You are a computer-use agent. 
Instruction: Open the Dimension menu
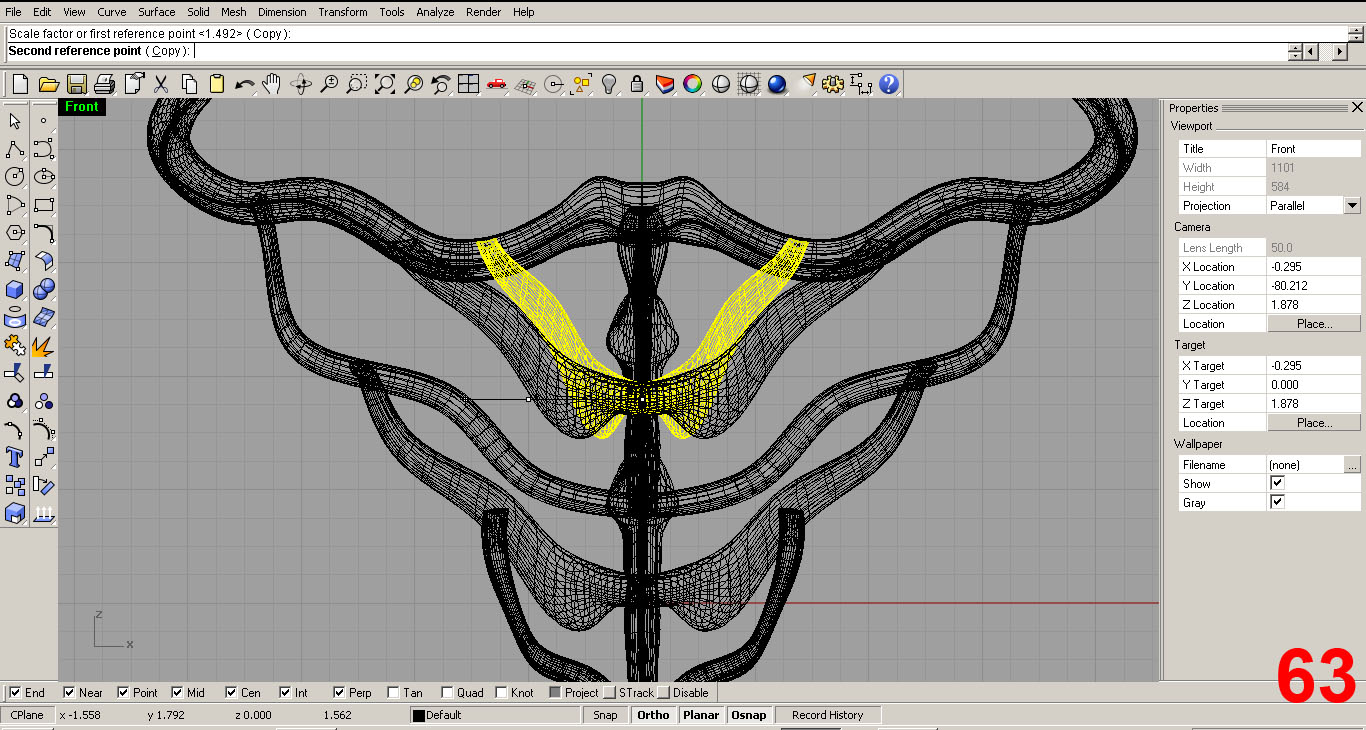[282, 12]
